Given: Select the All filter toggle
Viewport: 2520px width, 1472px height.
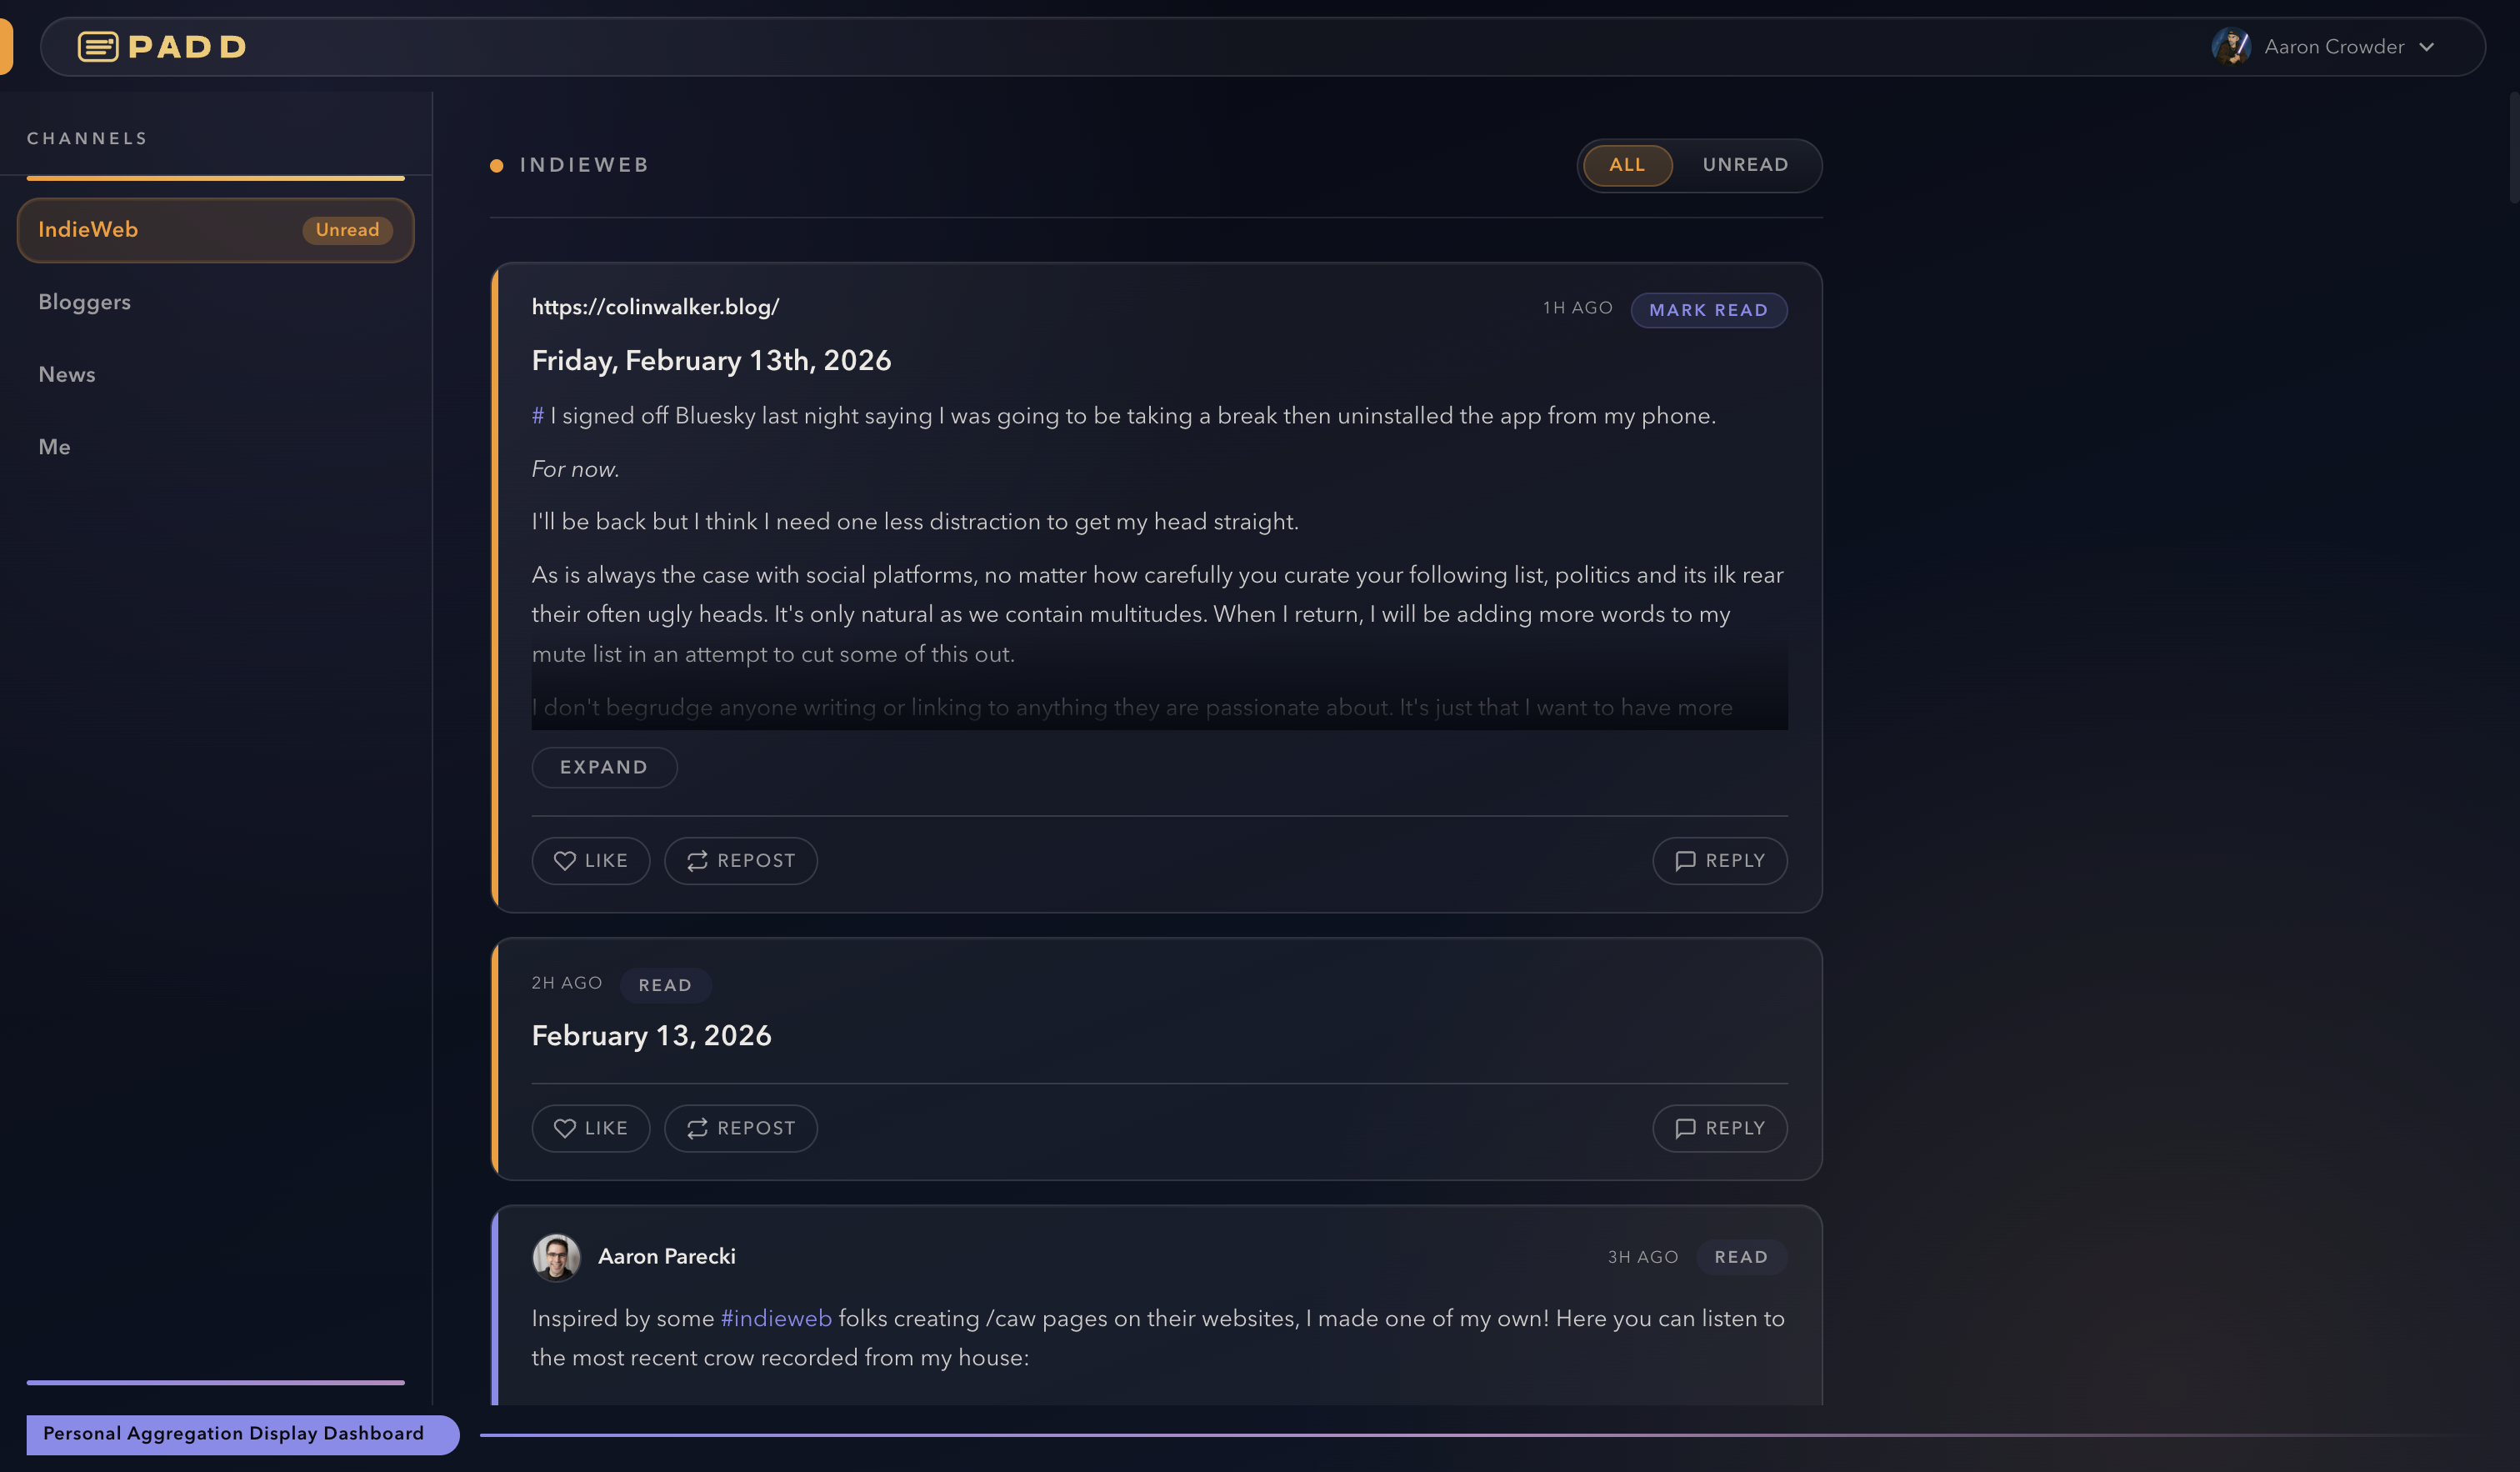Looking at the screenshot, I should pyautogui.click(x=1627, y=165).
